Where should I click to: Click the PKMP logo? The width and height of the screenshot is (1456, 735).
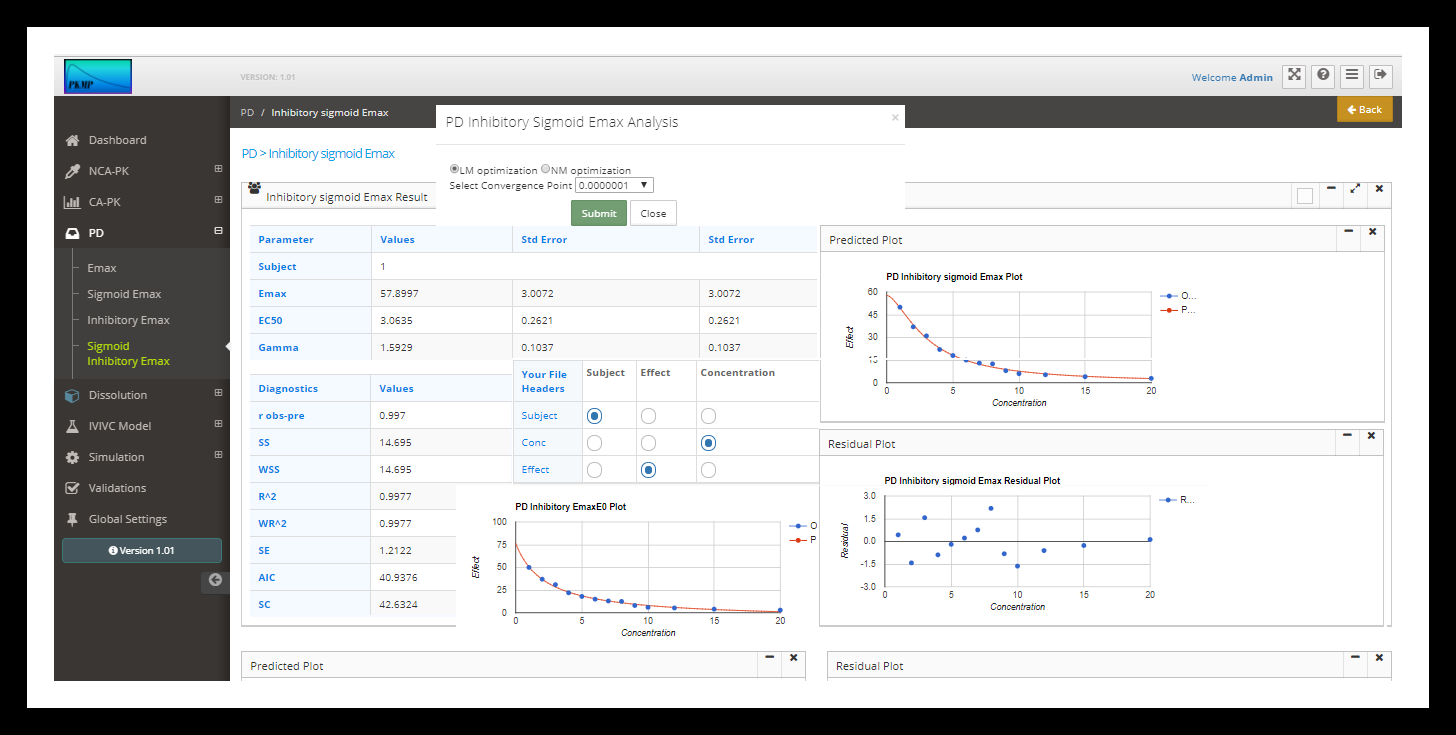(98, 77)
